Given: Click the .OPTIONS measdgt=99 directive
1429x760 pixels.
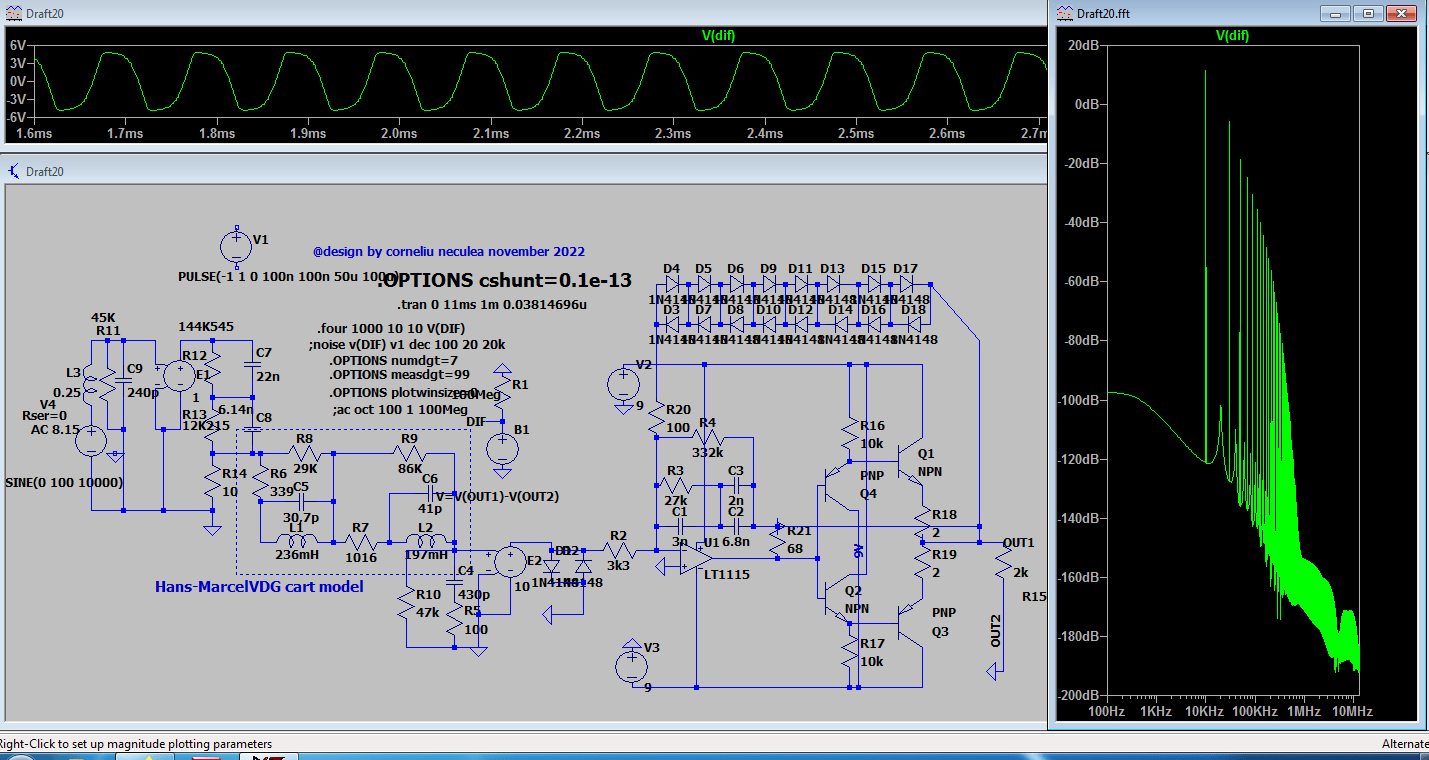Looking at the screenshot, I should click(400, 375).
